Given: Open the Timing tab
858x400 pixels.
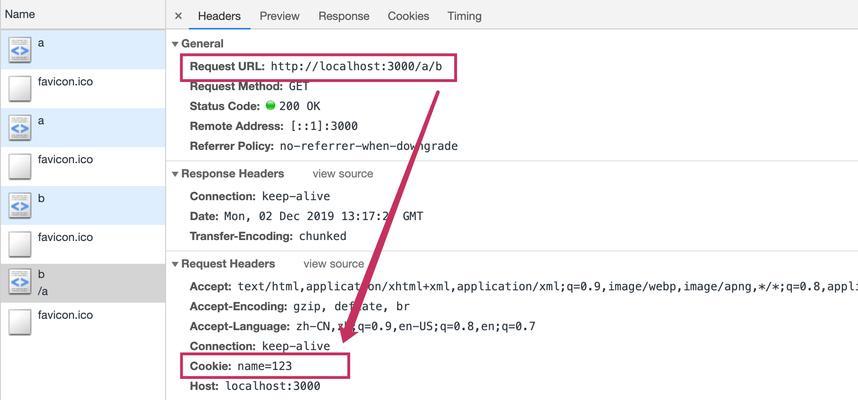Looking at the screenshot, I should (x=465, y=16).
